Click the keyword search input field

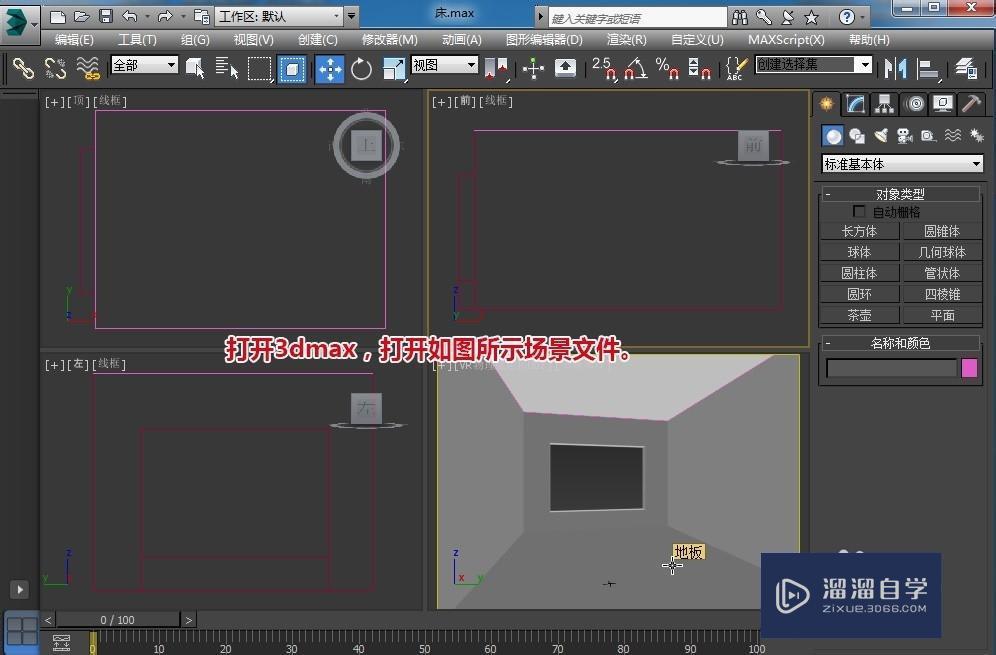point(636,17)
